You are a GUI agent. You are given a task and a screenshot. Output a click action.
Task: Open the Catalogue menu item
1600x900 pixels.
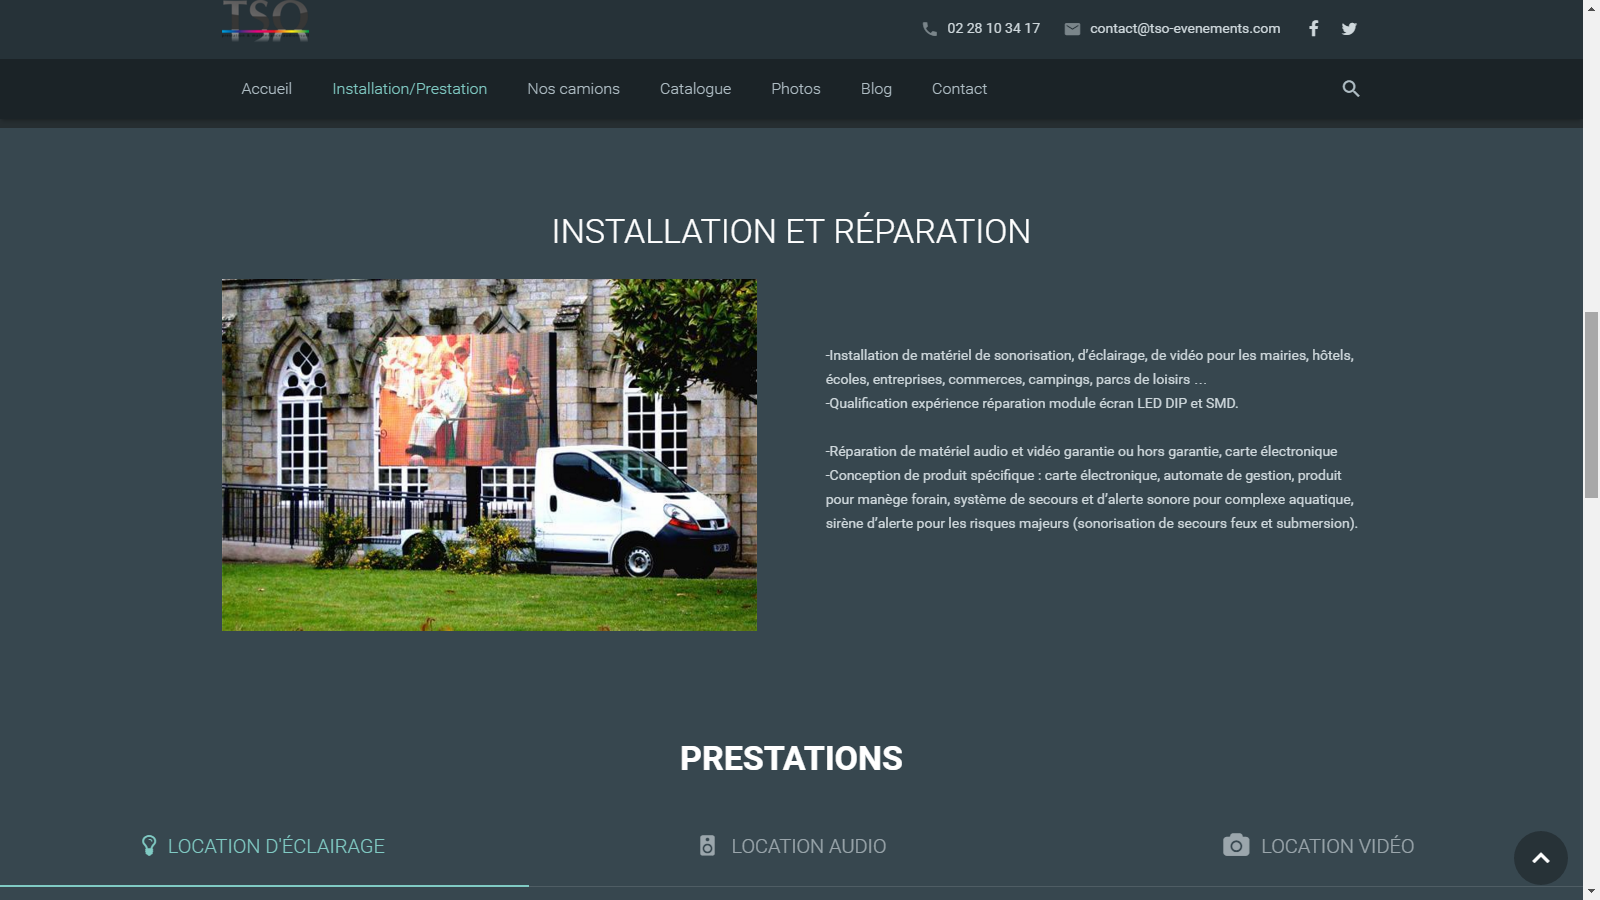pyautogui.click(x=695, y=89)
